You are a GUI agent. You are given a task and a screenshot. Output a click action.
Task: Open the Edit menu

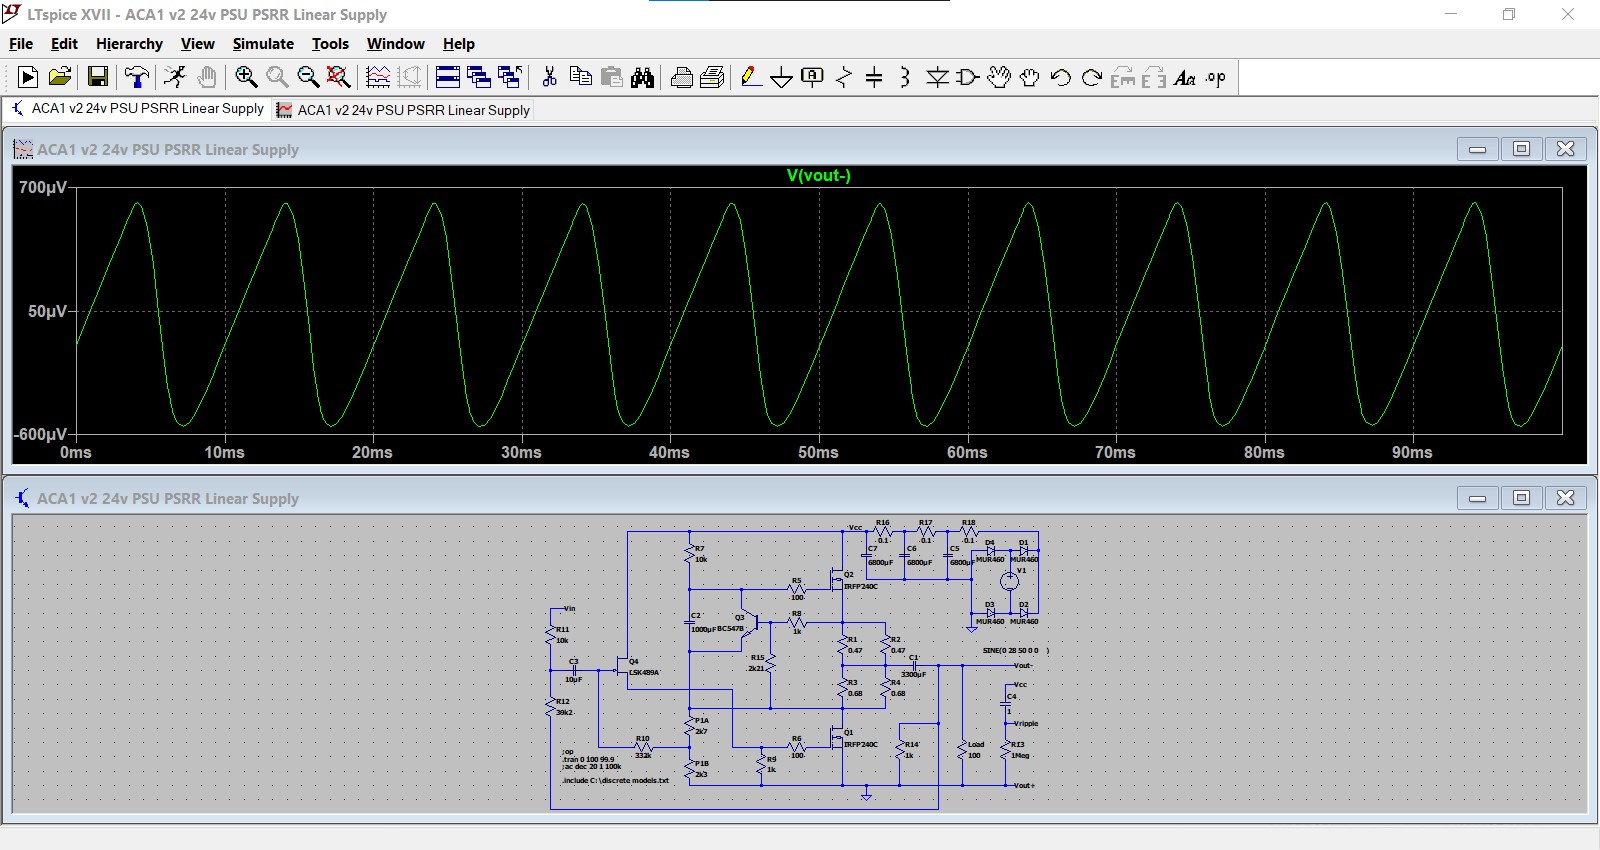pos(64,44)
